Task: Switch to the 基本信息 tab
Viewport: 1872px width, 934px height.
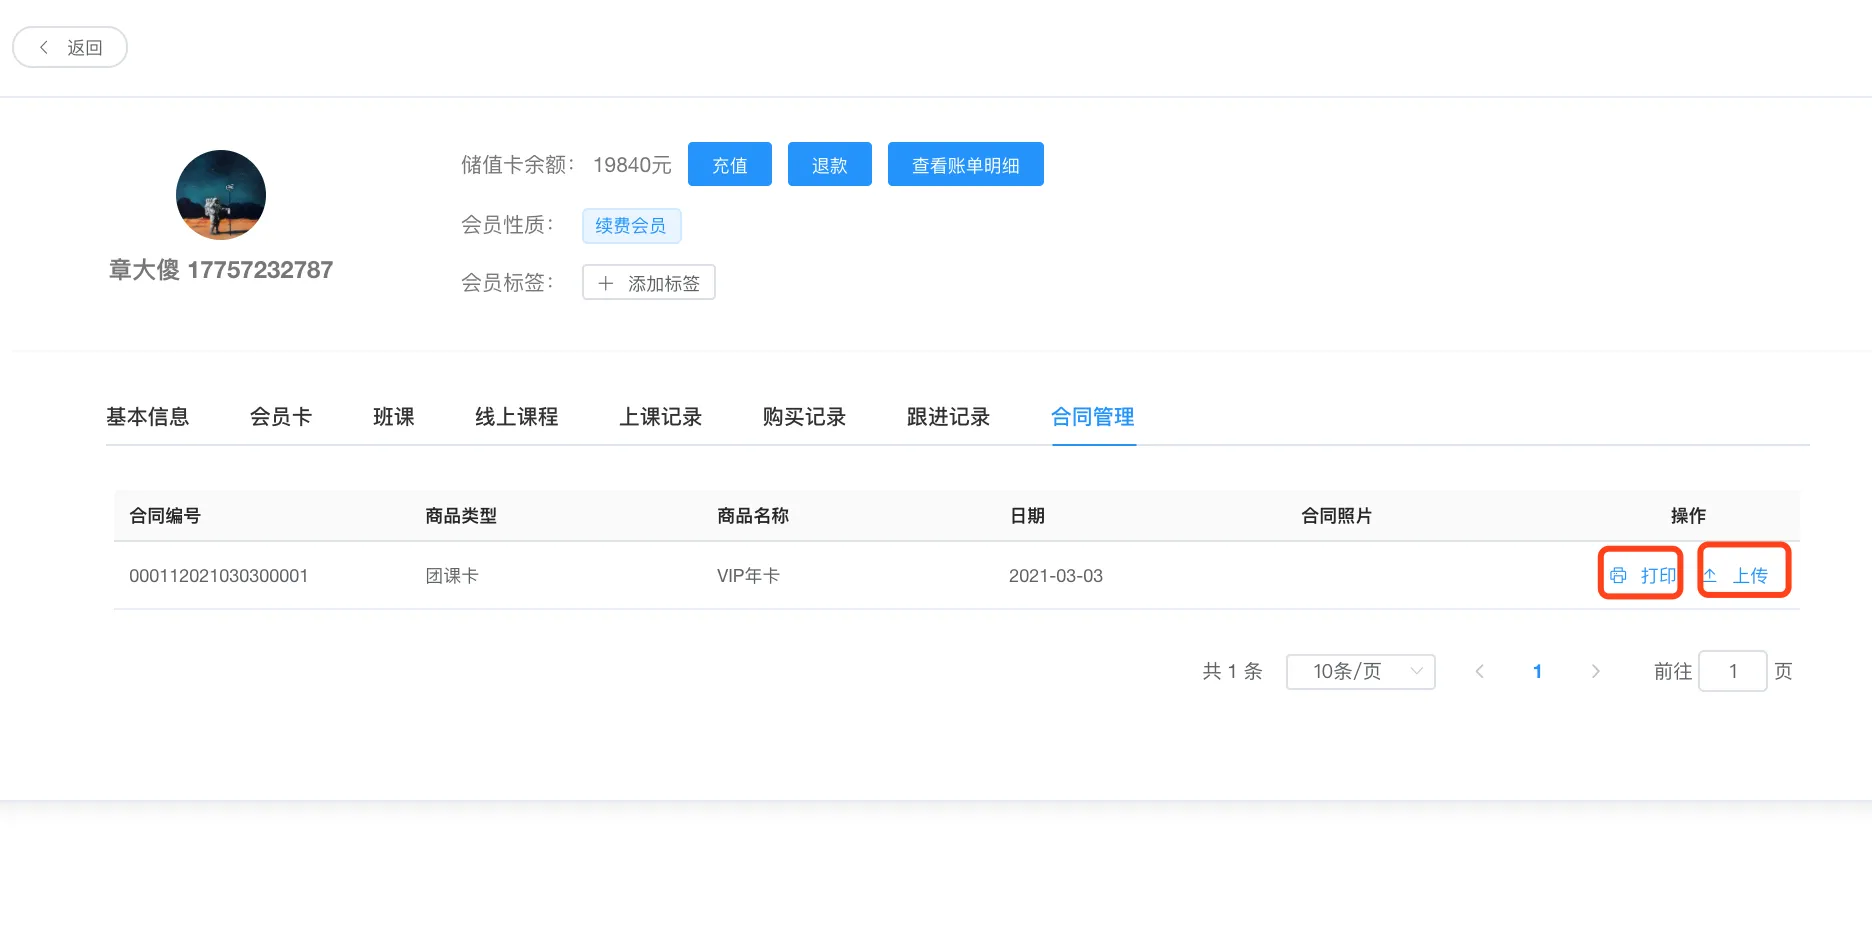Action: point(148,417)
